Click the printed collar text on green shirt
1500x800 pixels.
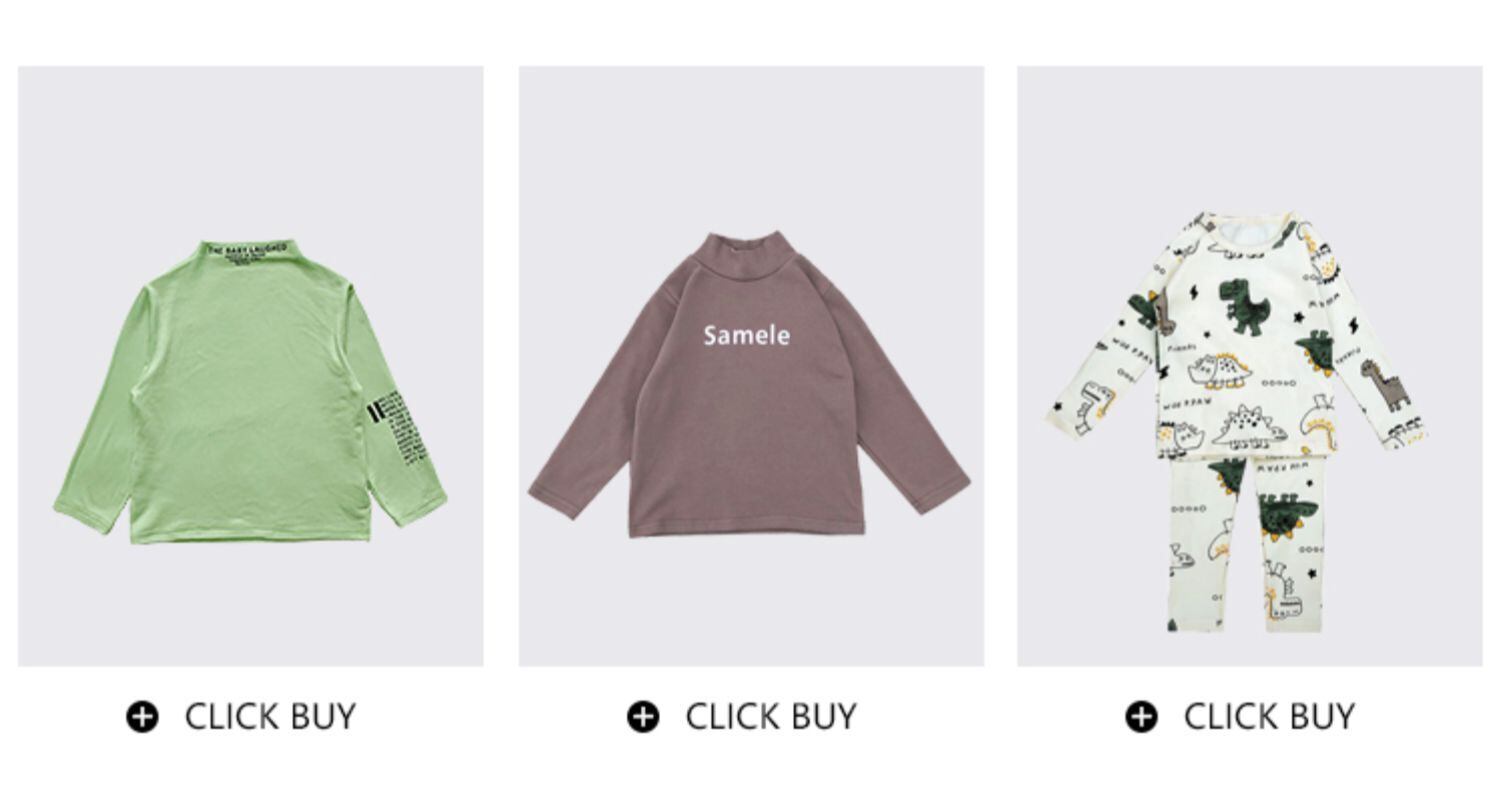(246, 252)
